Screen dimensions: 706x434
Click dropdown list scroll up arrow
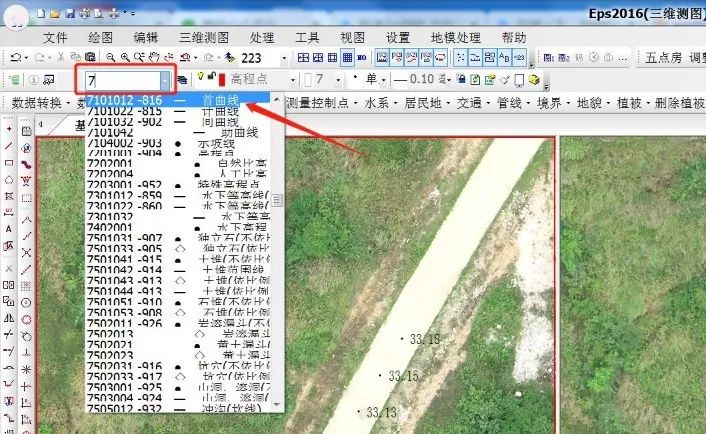[x=277, y=99]
